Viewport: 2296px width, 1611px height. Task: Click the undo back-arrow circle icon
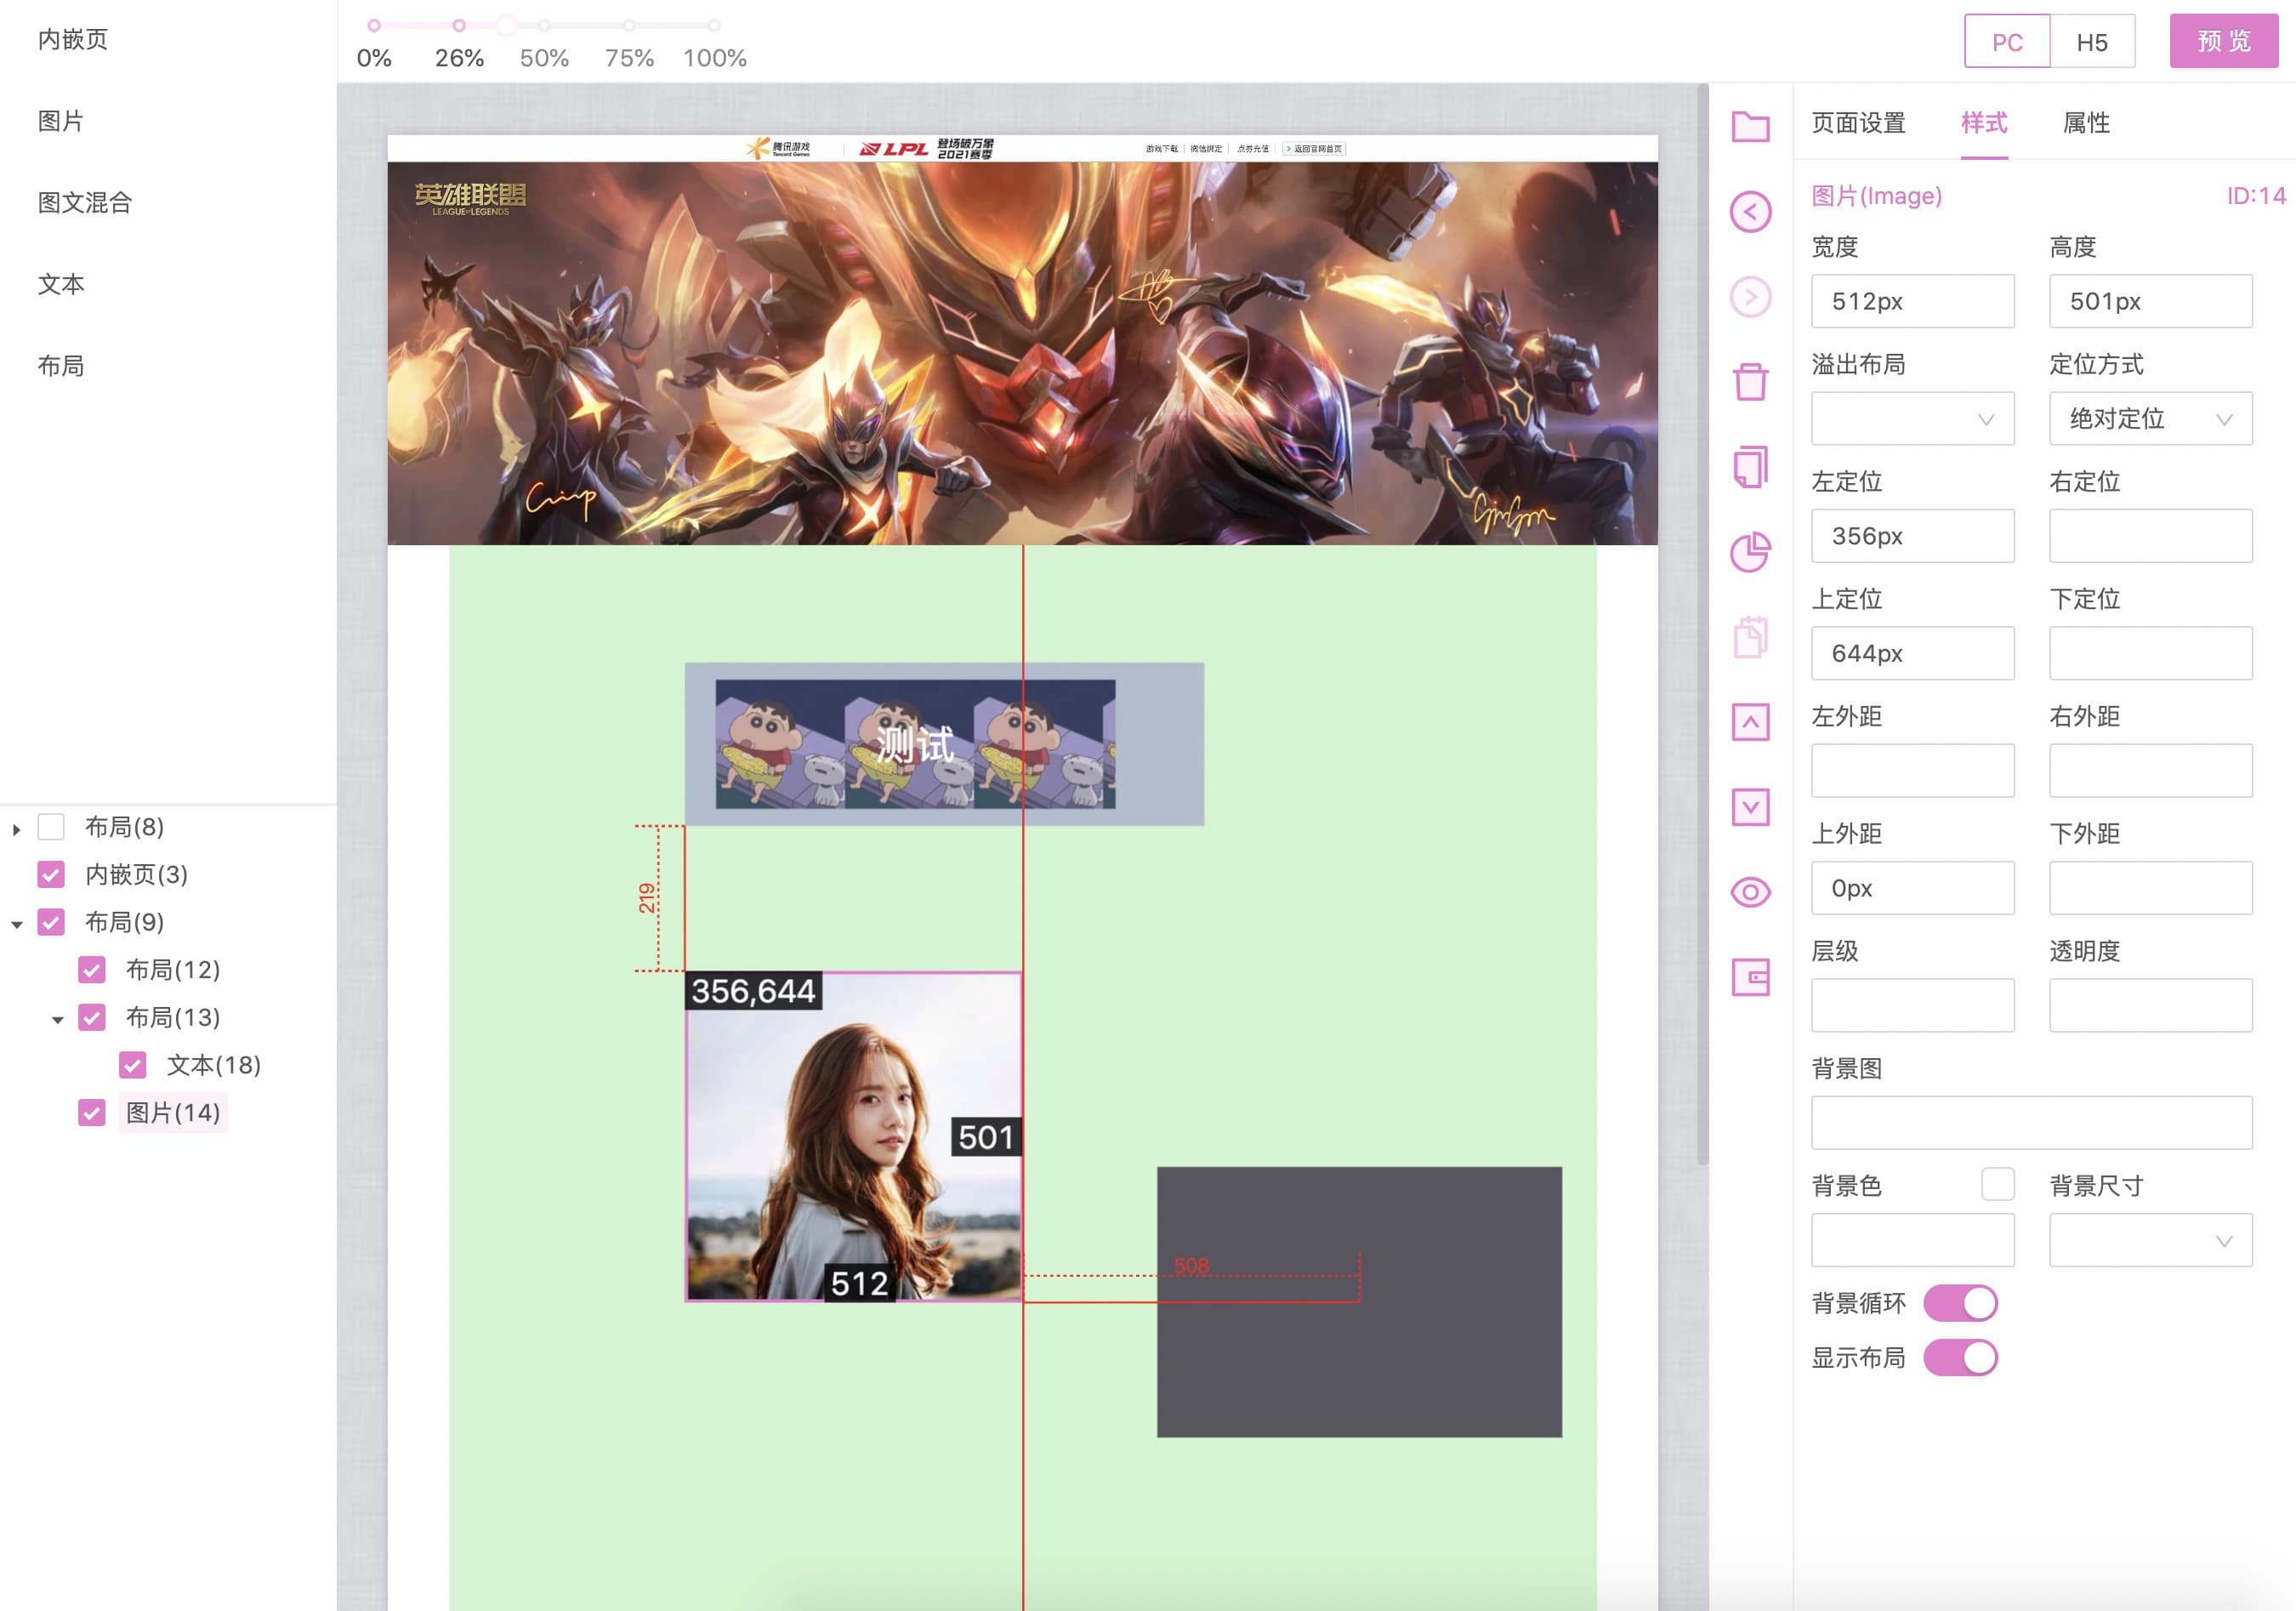pyautogui.click(x=1750, y=212)
